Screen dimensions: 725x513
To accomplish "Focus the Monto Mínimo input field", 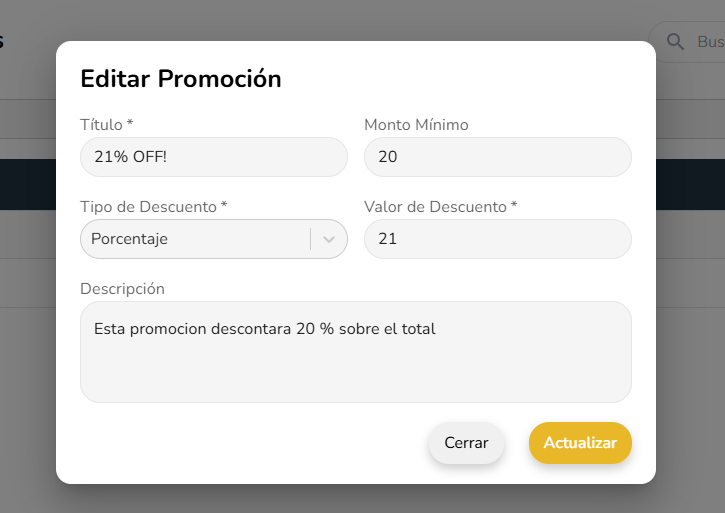I will (497, 157).
